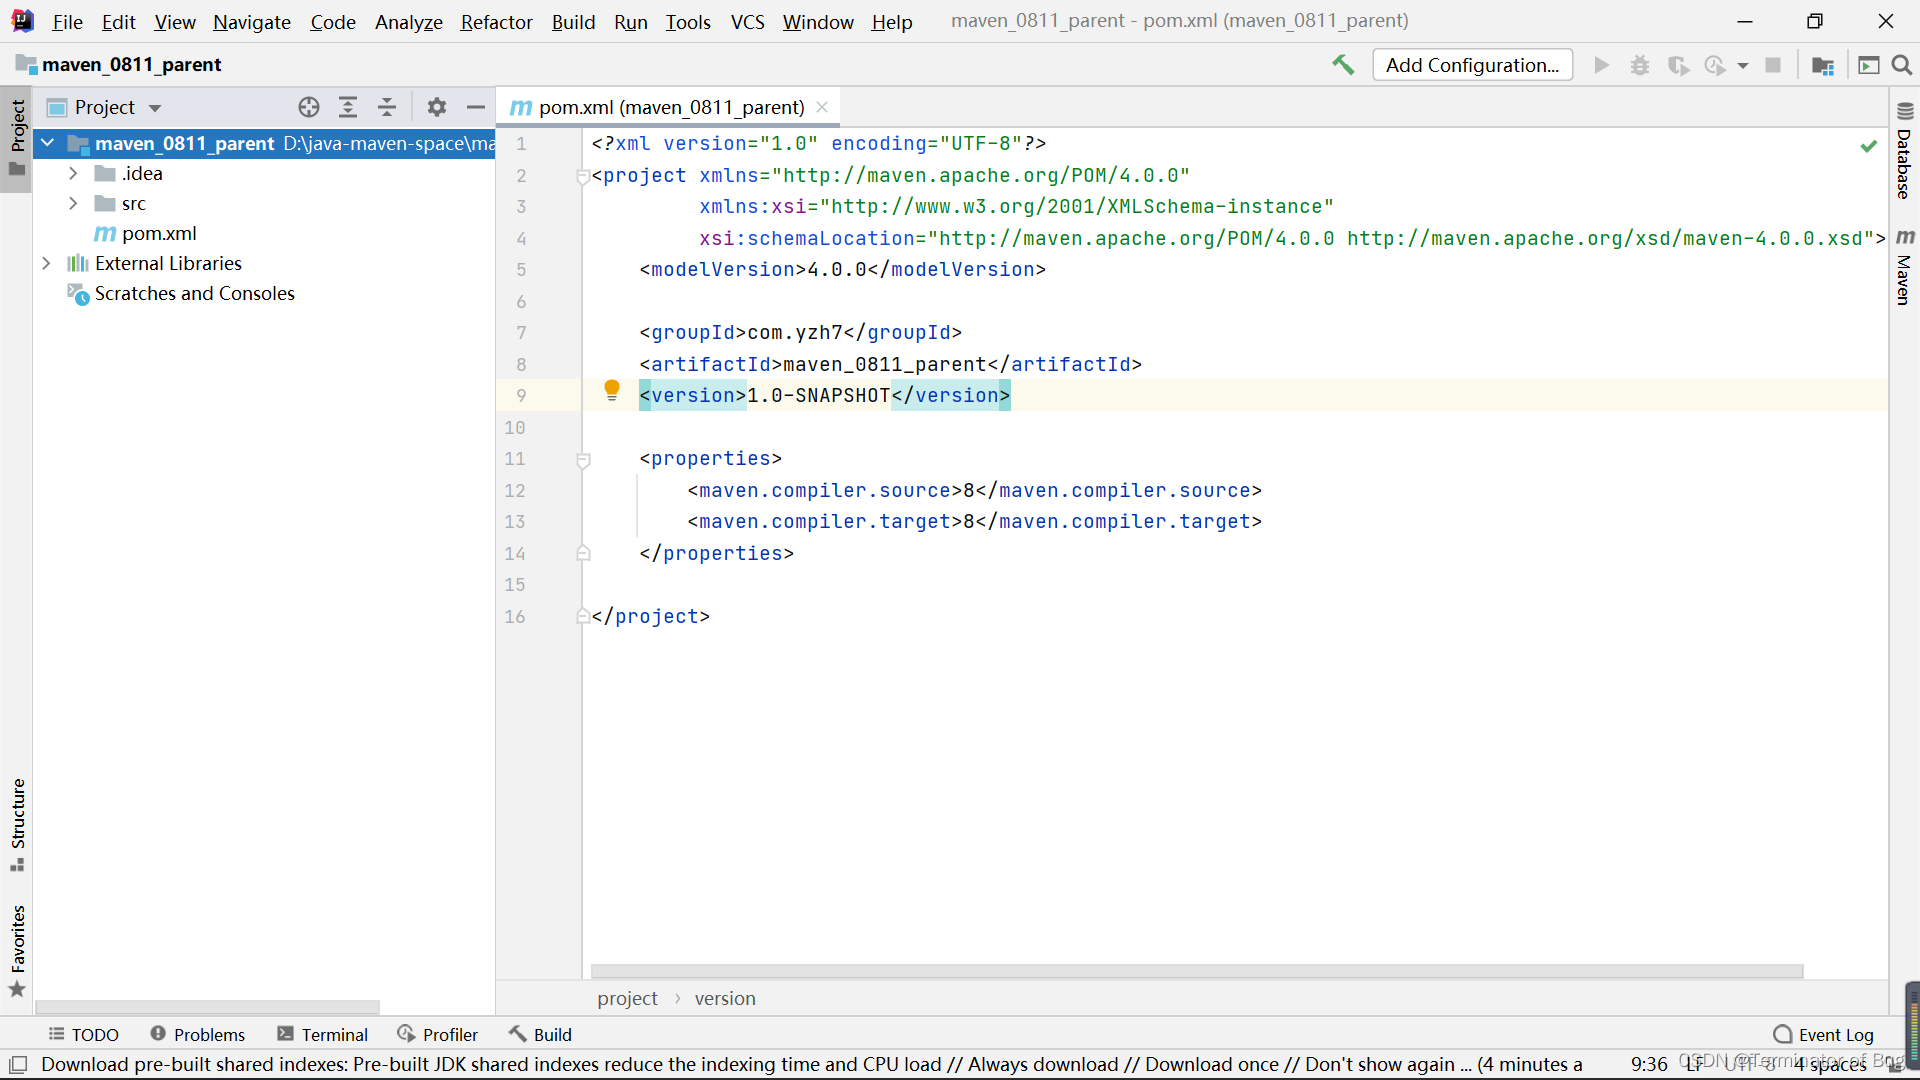Toggle the Maven tool window side tab
This screenshot has height=1080, width=1920.
click(x=1904, y=266)
